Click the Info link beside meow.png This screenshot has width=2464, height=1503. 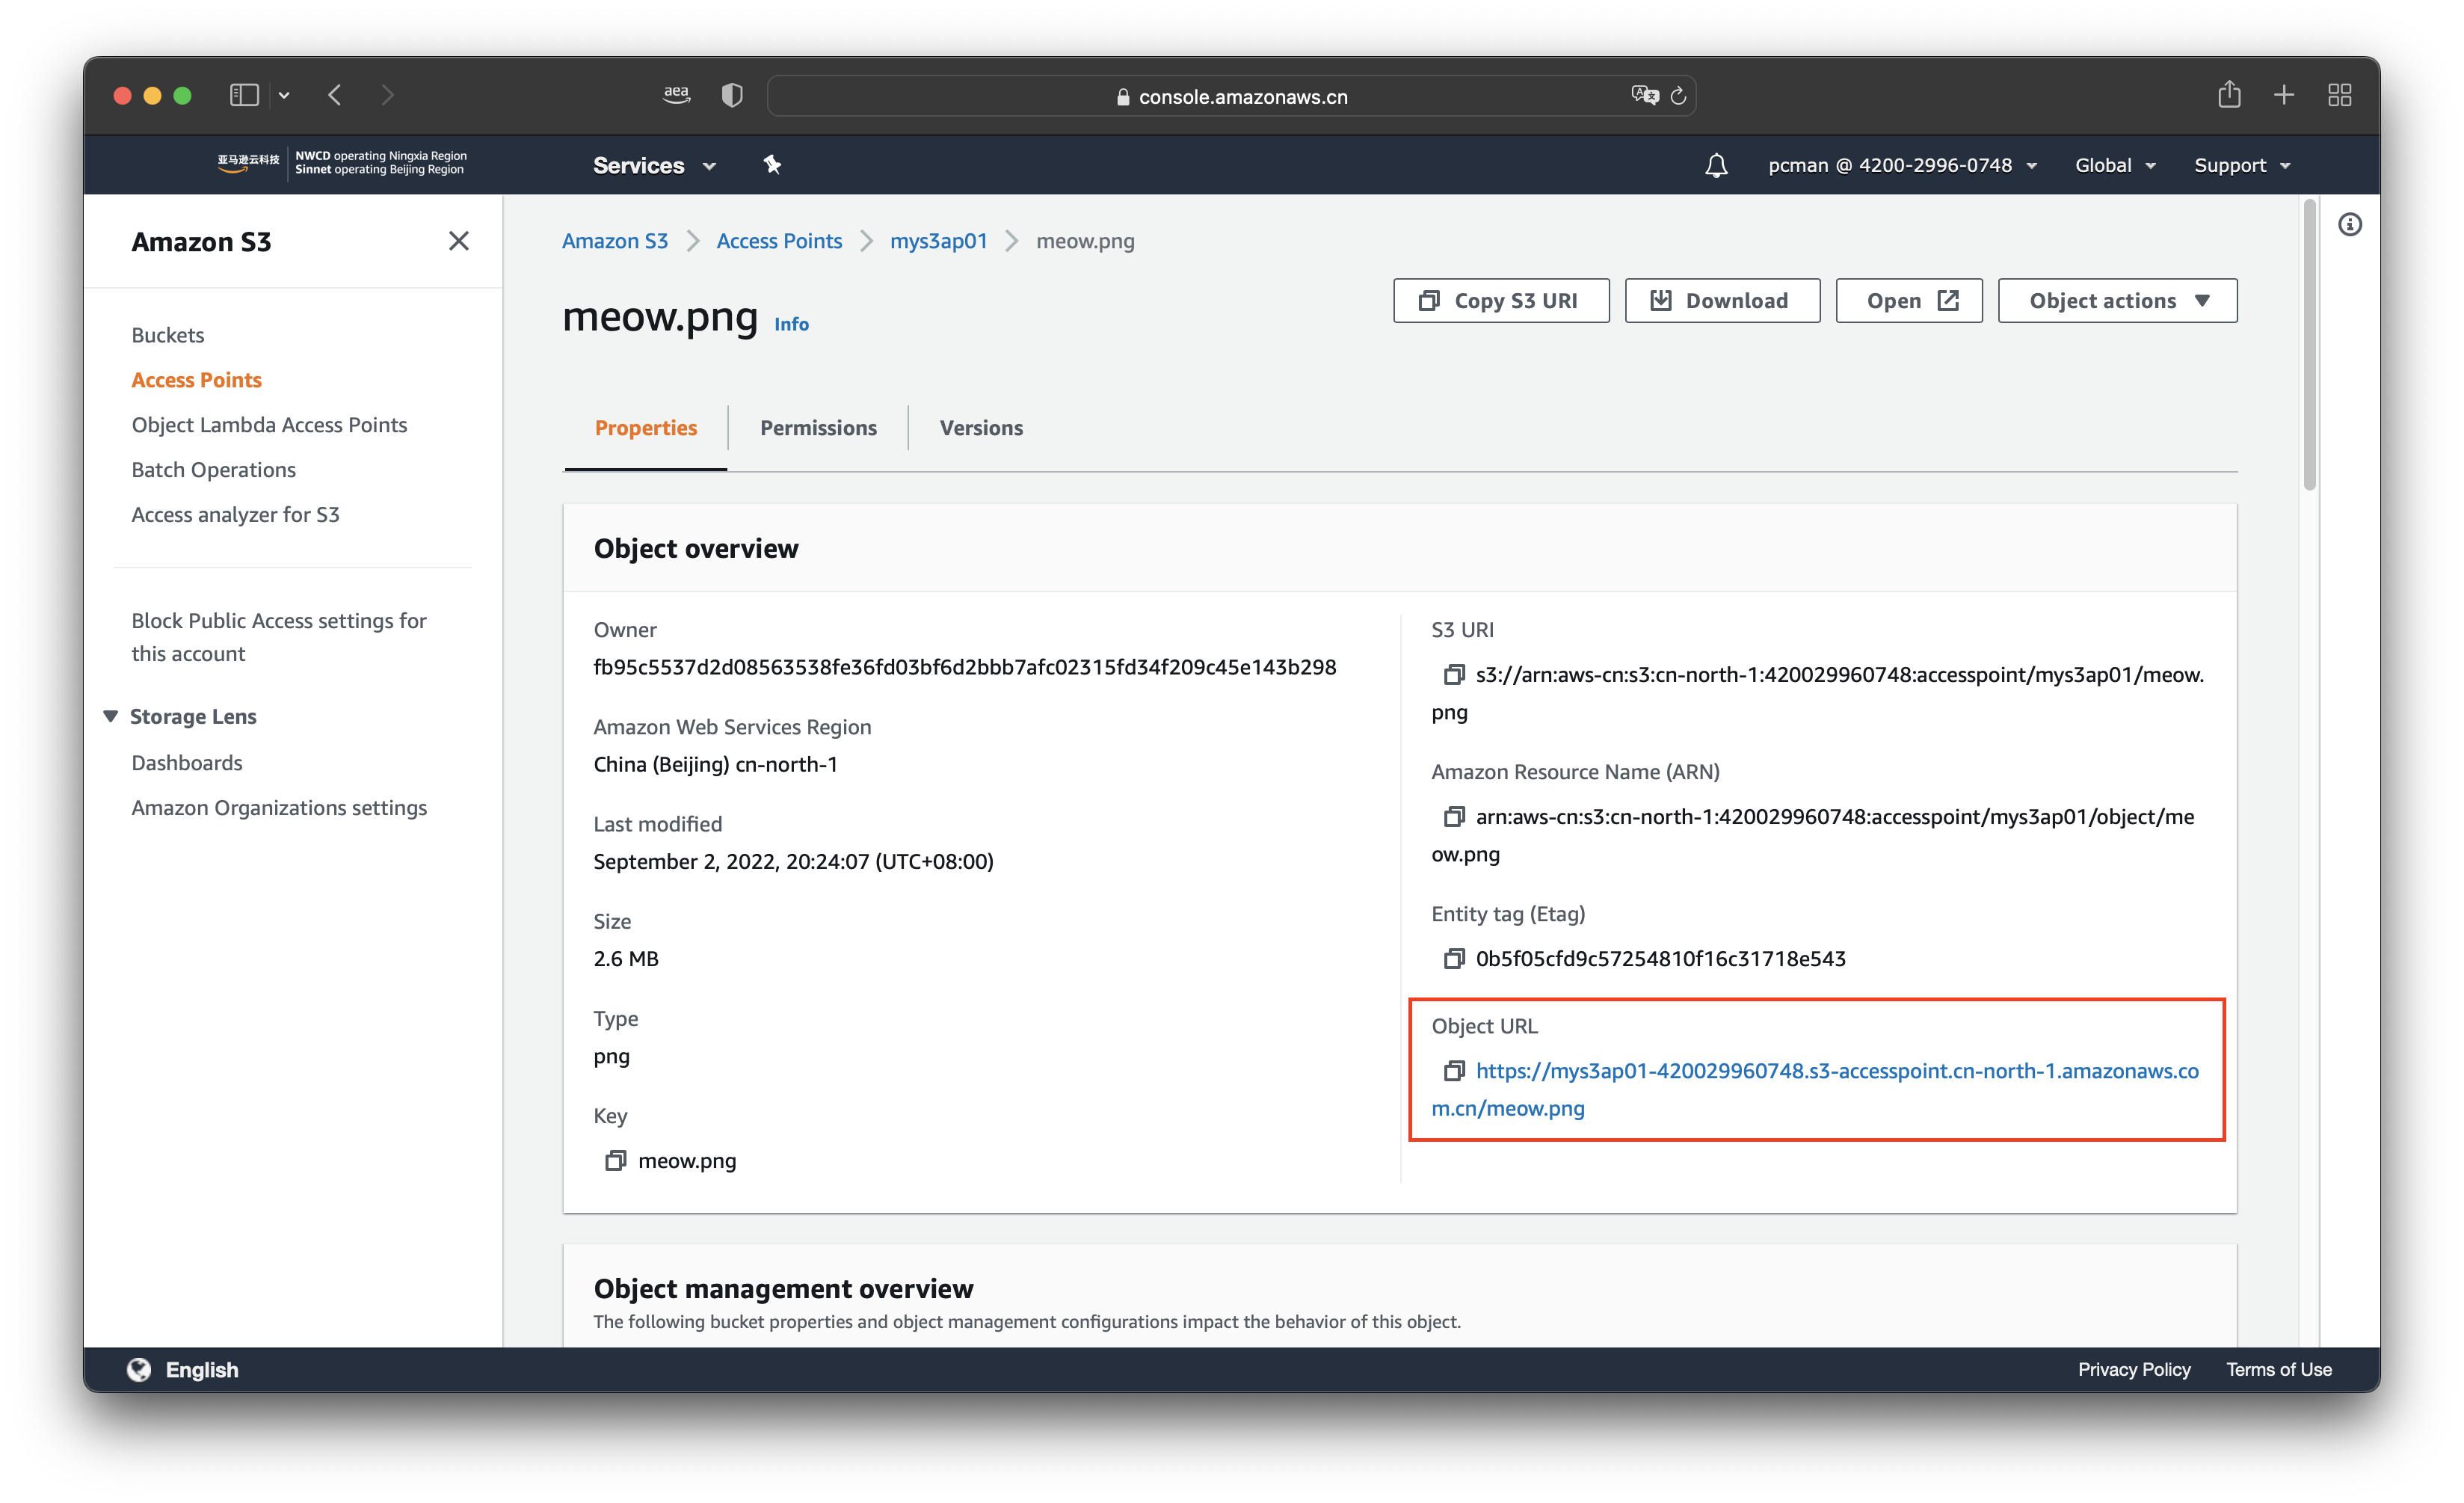pos(790,324)
